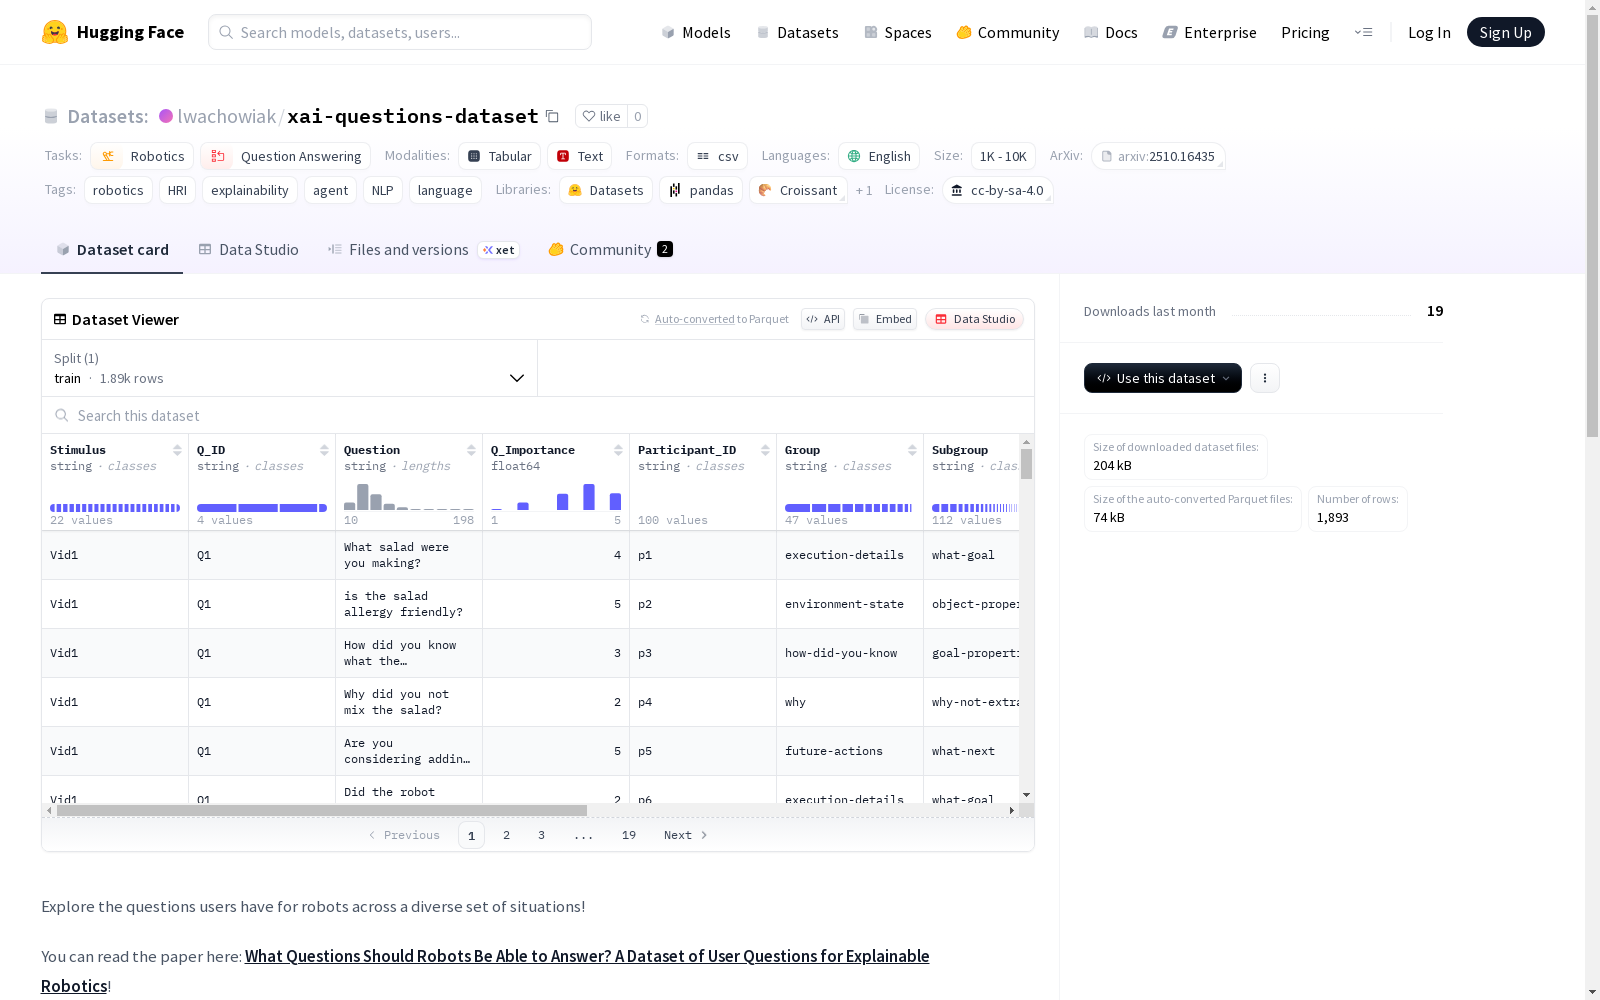Click the heart like button
The width and height of the screenshot is (1600, 1000).
coord(601,116)
